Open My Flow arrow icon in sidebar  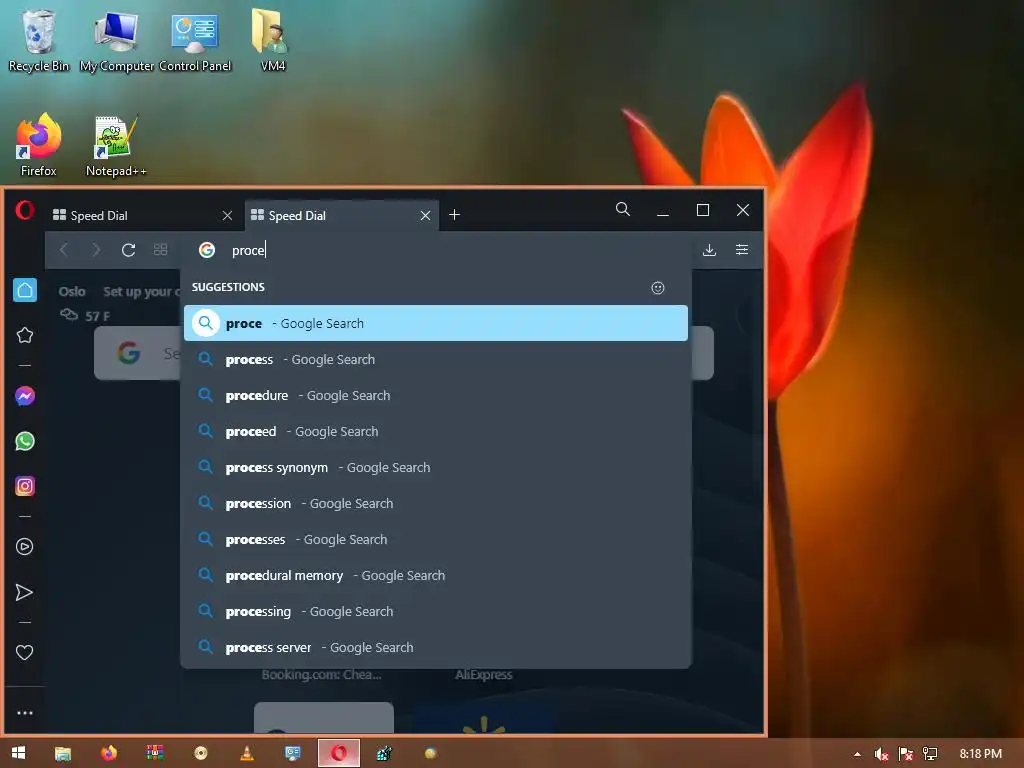pos(25,592)
